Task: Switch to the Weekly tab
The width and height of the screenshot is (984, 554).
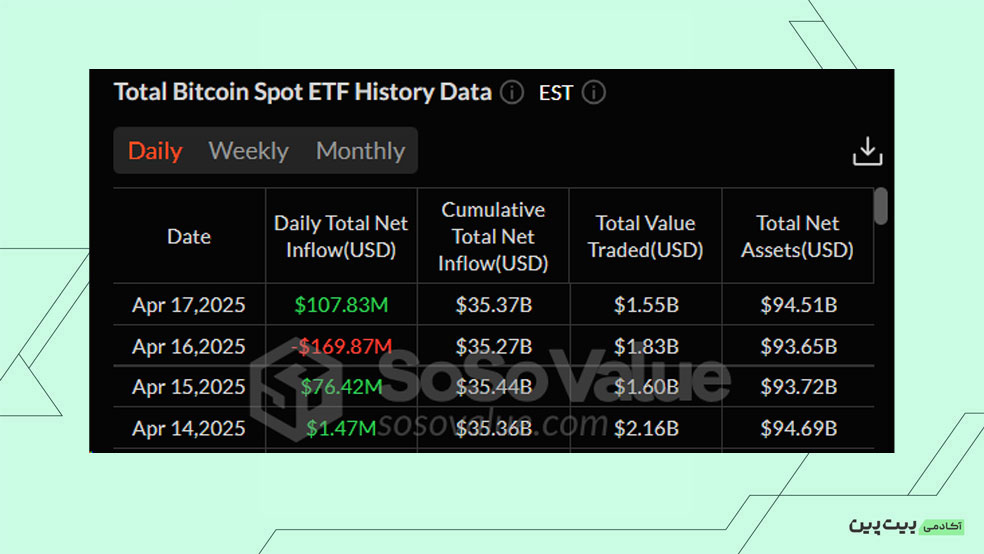Action: point(248,151)
